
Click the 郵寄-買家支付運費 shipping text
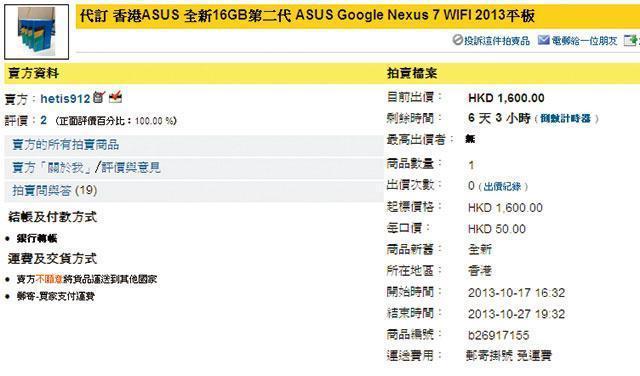point(56,296)
